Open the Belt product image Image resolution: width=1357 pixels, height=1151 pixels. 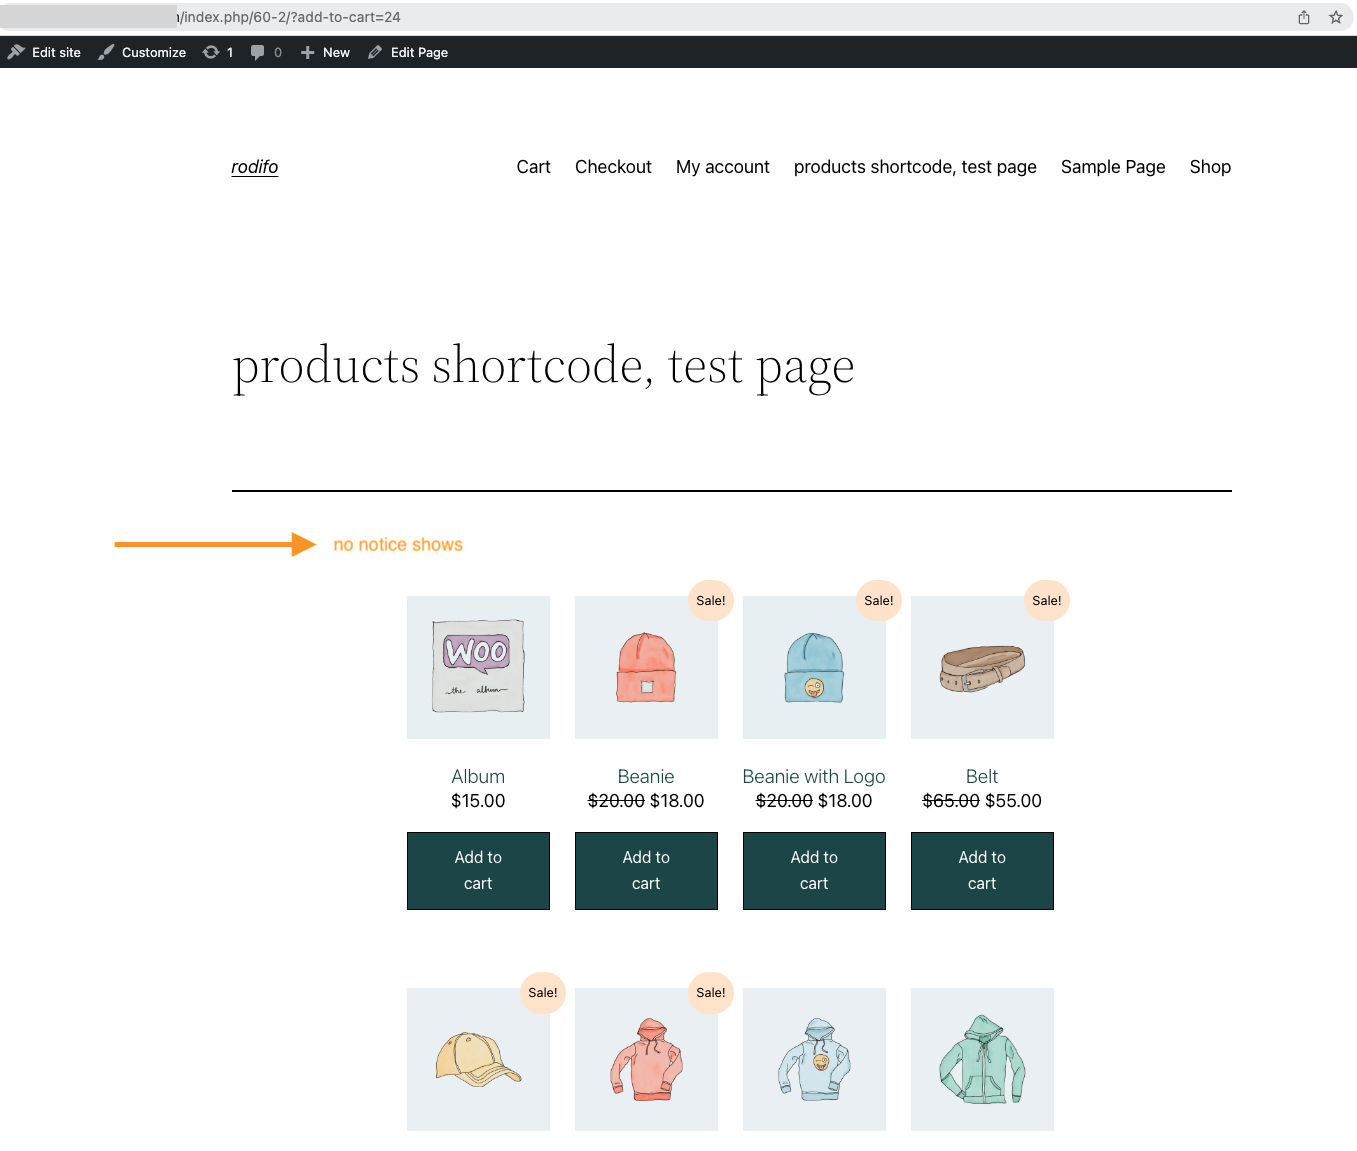[x=982, y=667]
